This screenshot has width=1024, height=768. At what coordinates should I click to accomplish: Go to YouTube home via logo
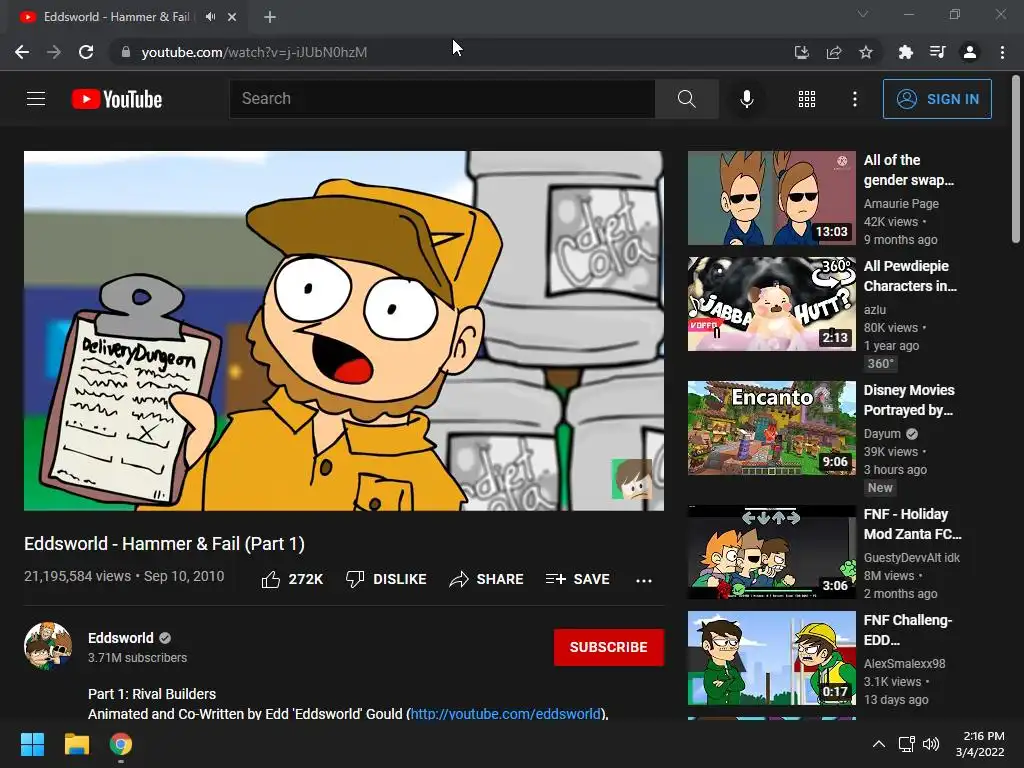117,99
